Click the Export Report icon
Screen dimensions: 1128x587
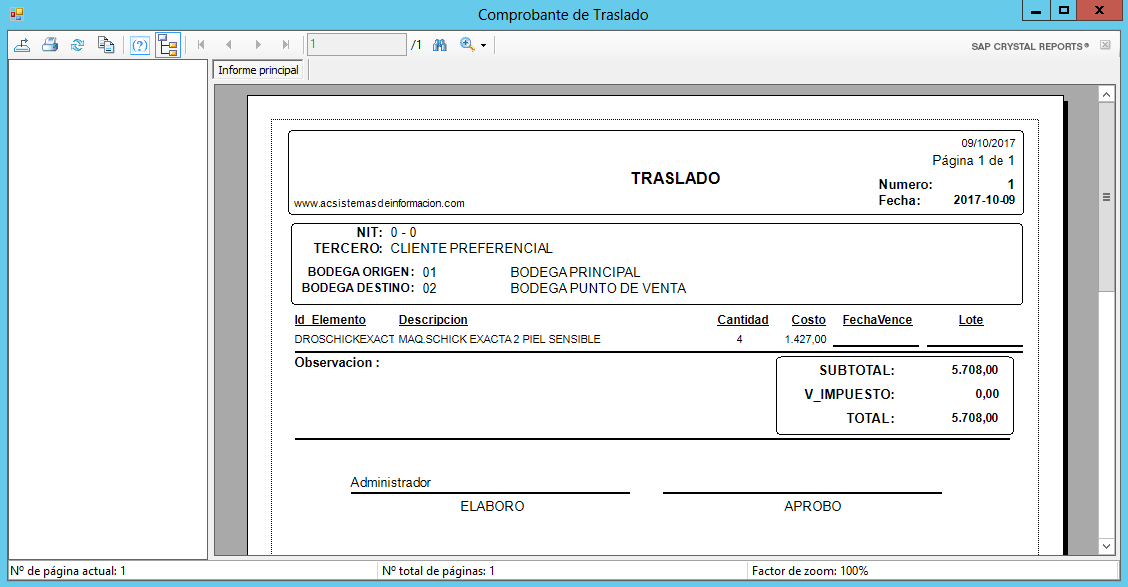pos(22,45)
